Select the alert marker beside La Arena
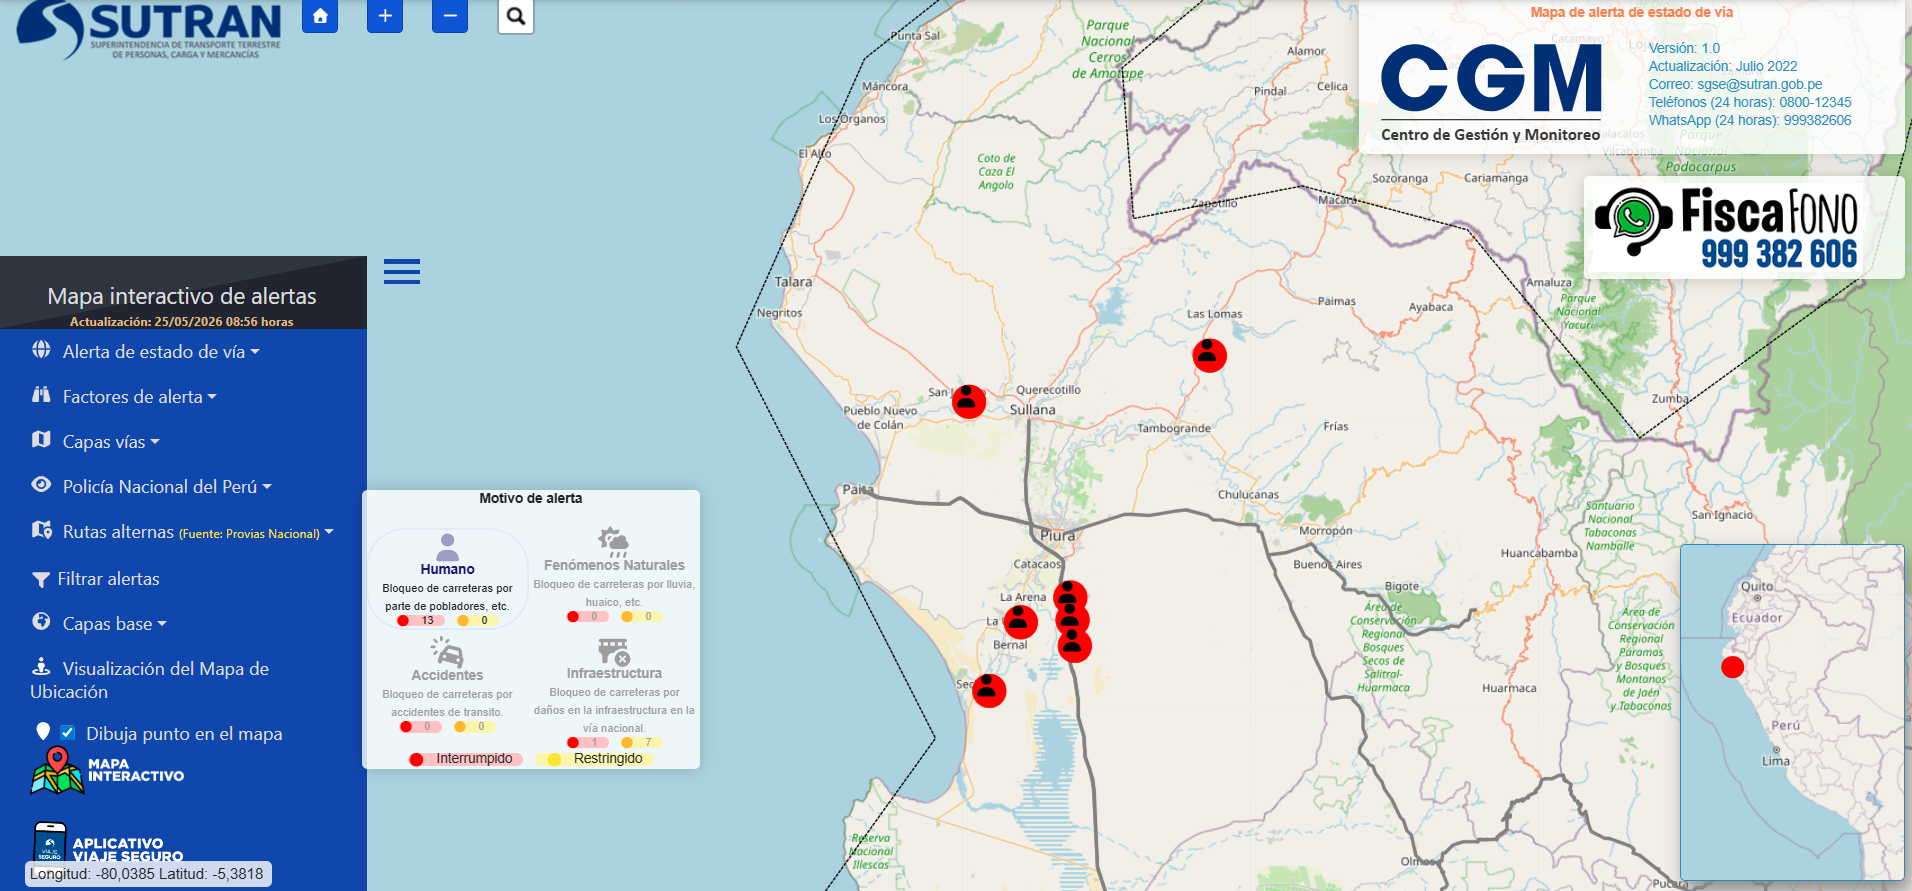This screenshot has height=891, width=1912. (1020, 621)
